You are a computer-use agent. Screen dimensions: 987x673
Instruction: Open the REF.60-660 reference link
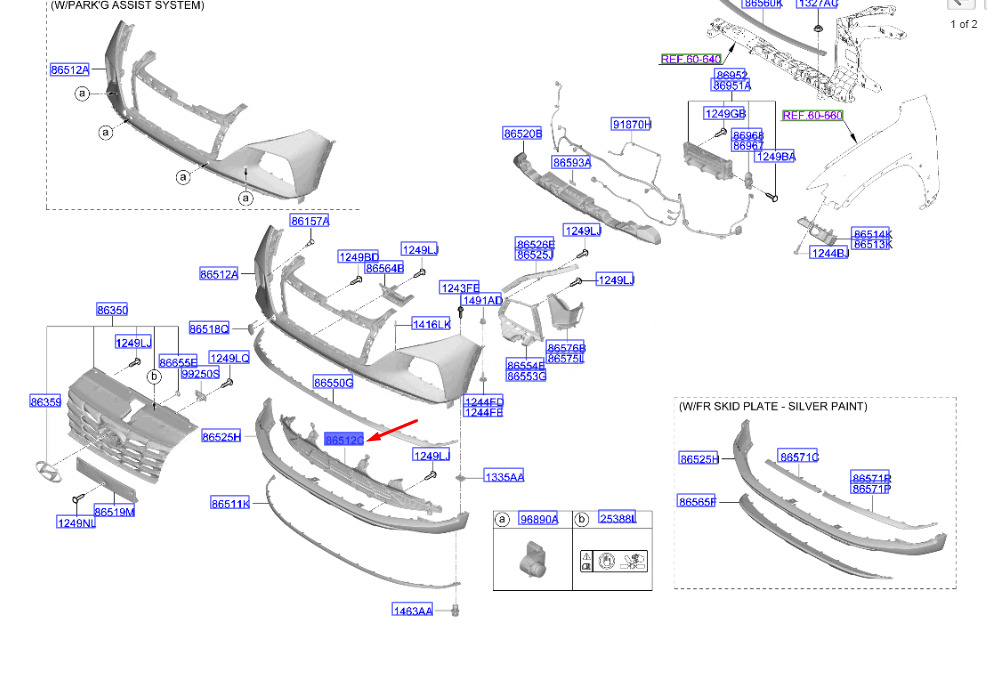(x=812, y=115)
